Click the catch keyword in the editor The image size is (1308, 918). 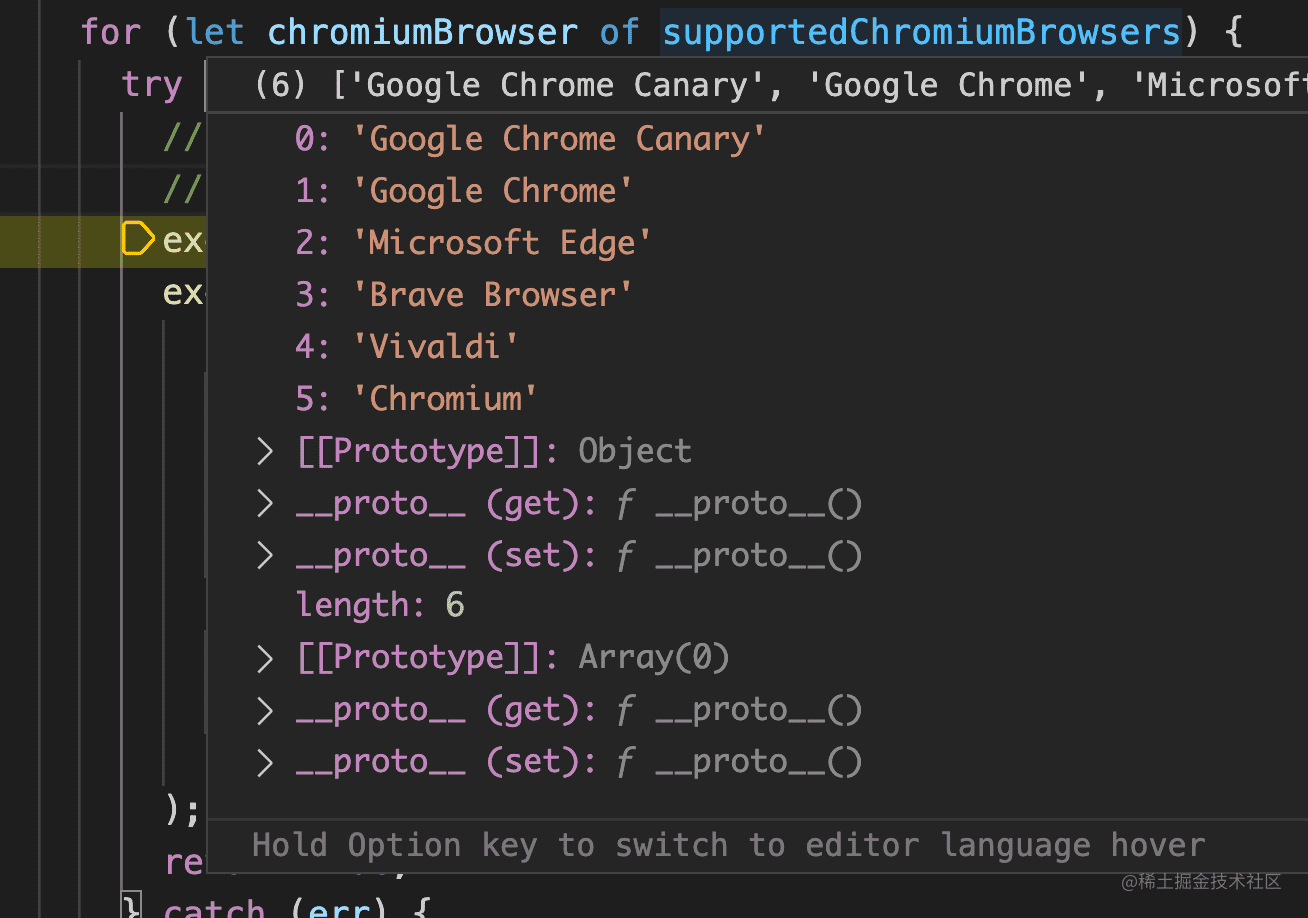tap(214, 908)
